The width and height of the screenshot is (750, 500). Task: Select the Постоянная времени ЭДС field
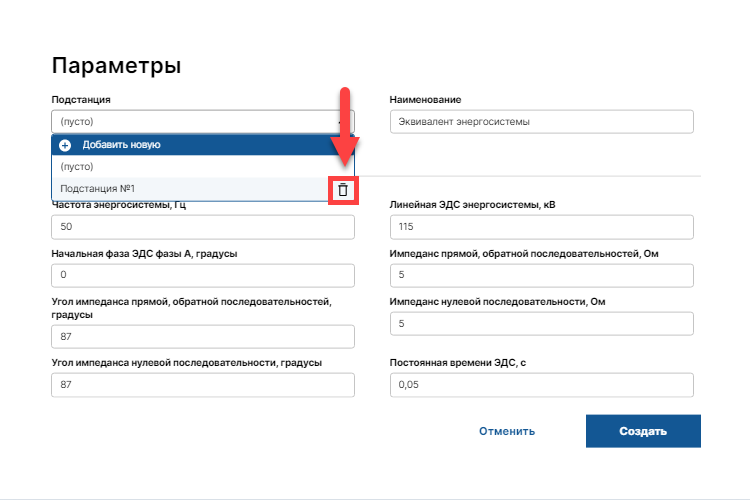coord(541,385)
